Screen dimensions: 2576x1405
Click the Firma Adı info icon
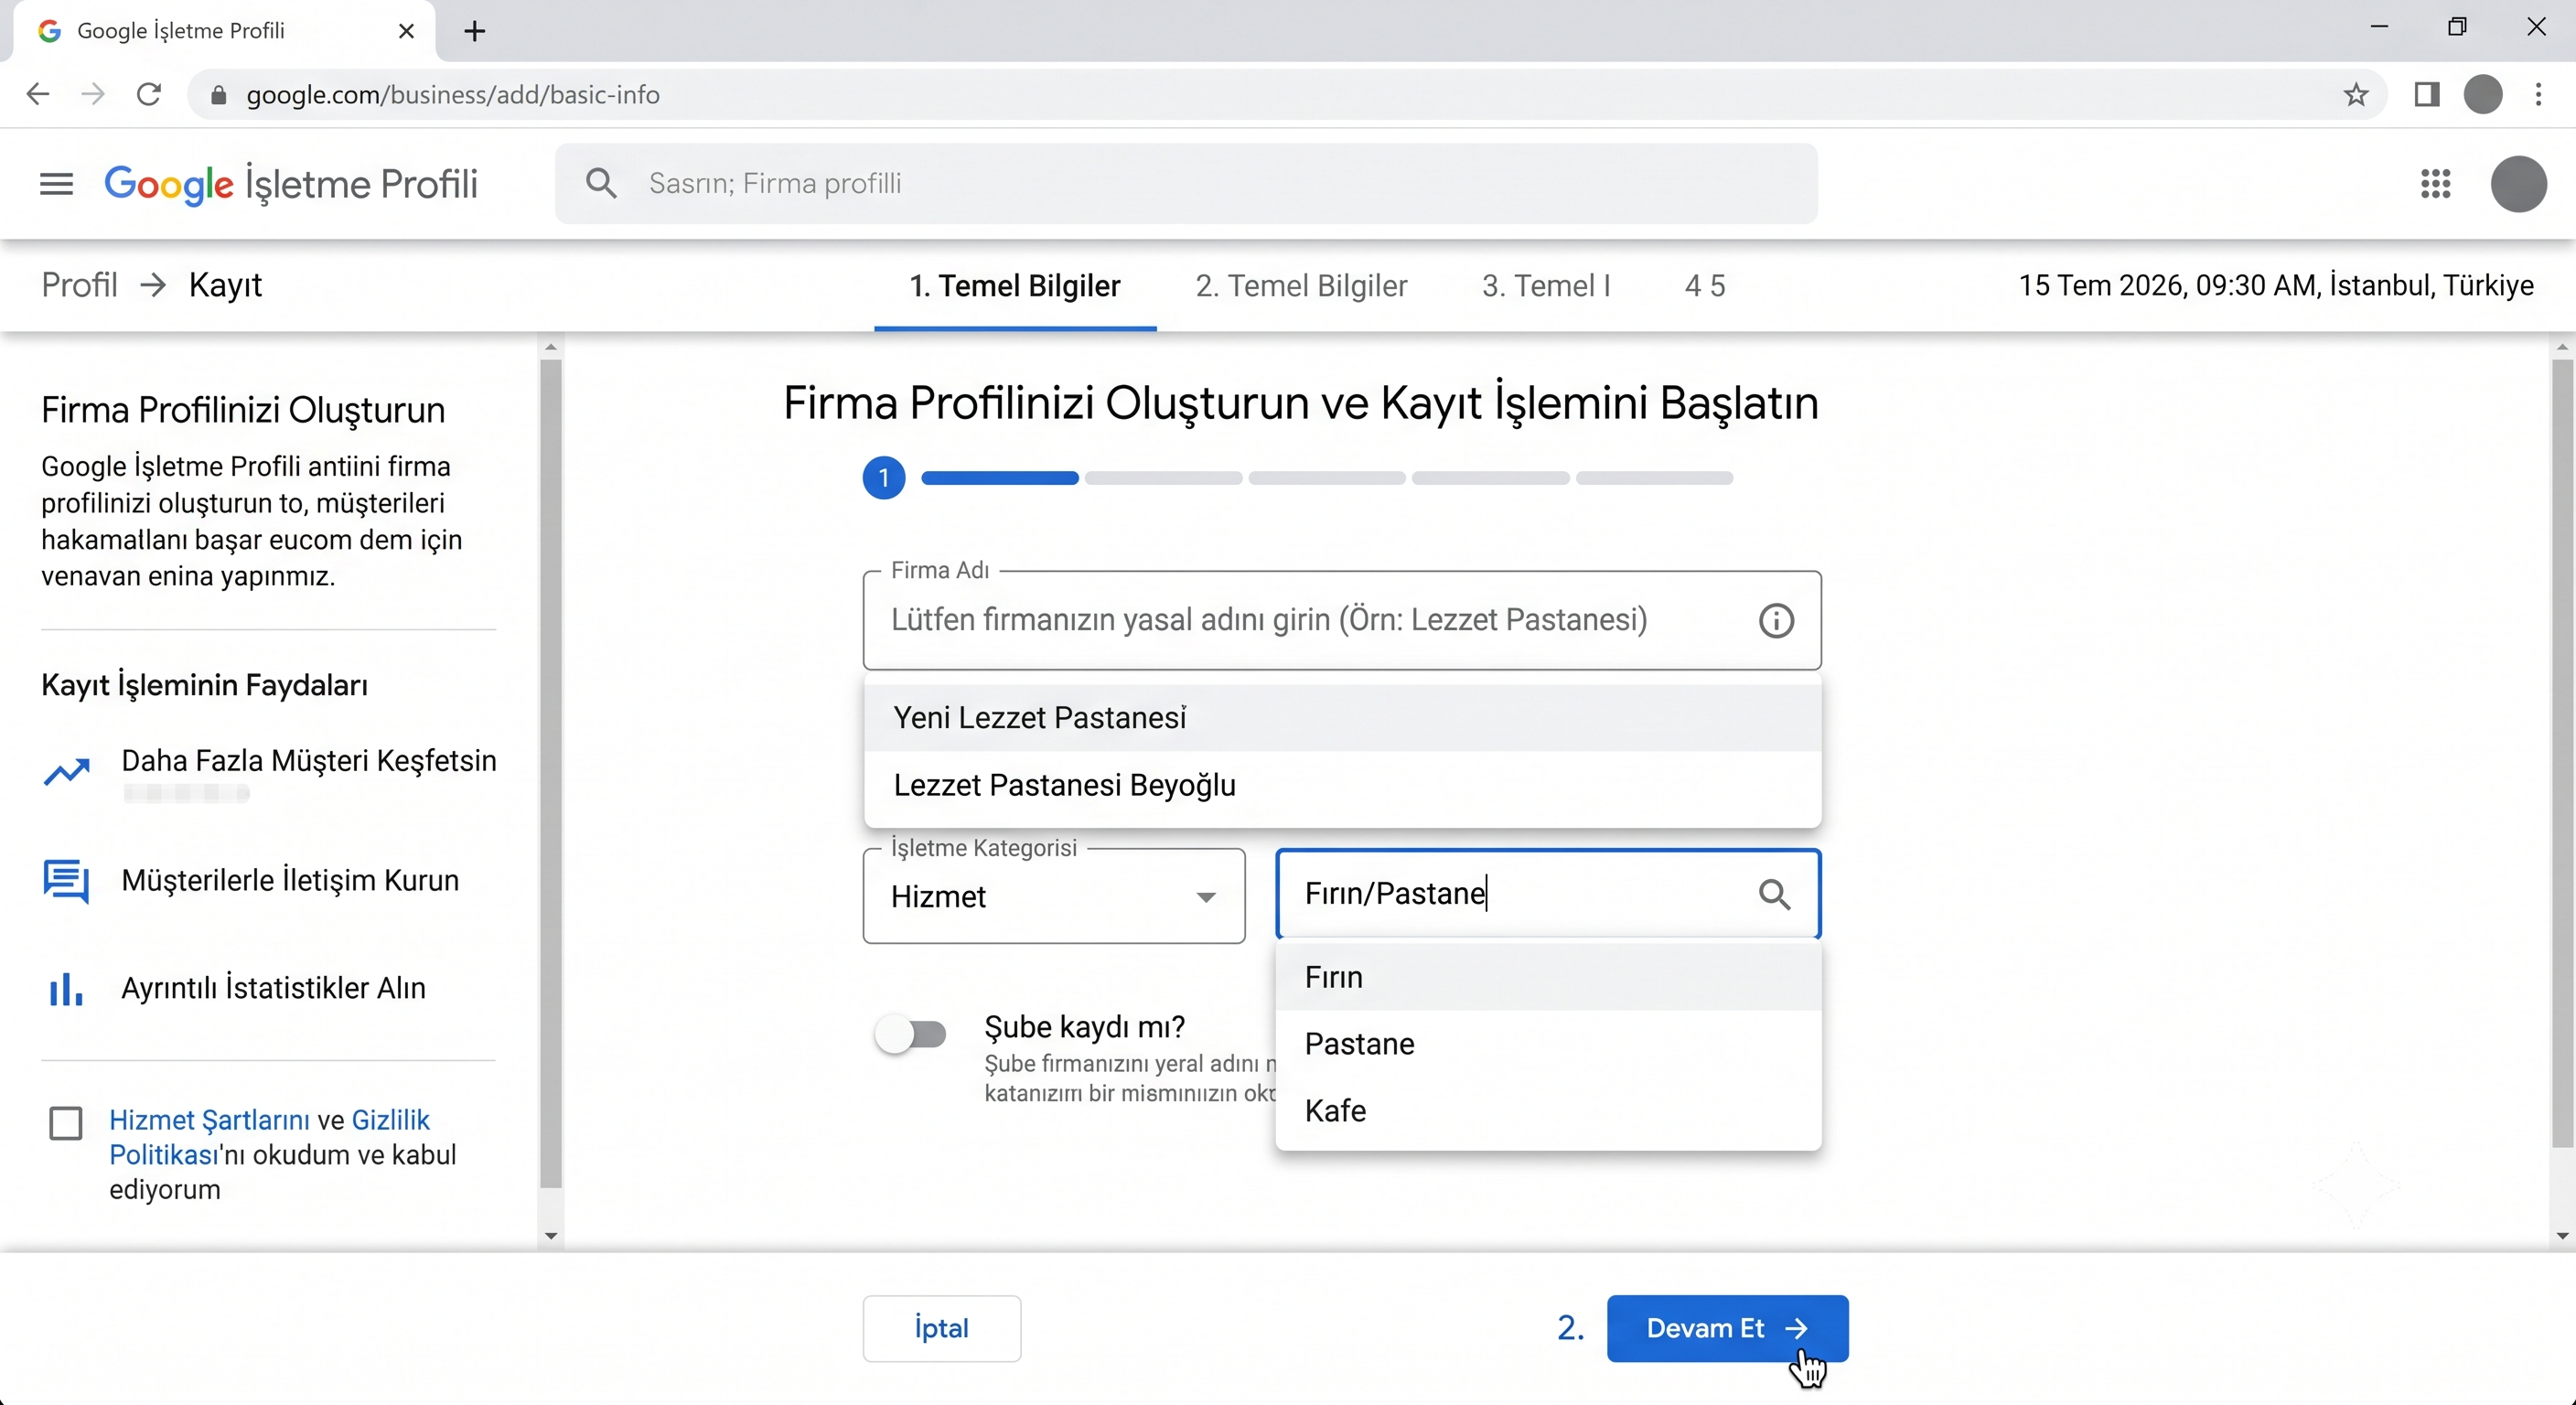tap(1776, 620)
